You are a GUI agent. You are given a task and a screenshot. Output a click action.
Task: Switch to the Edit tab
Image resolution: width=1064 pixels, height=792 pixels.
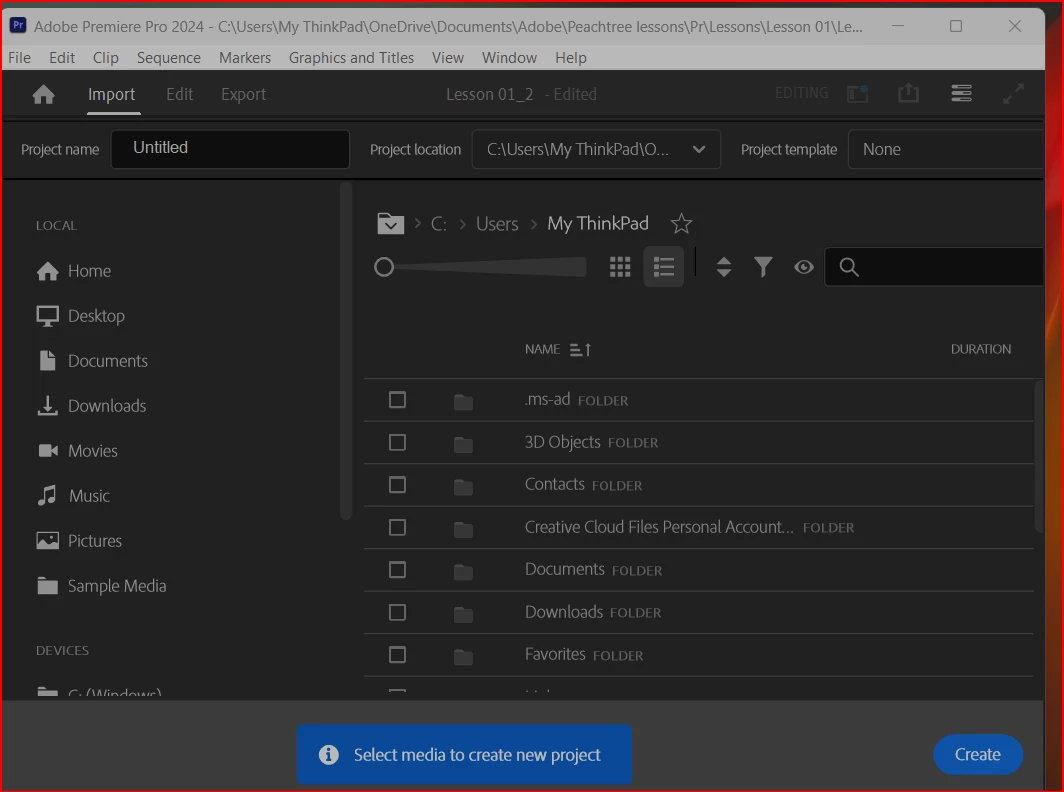[x=179, y=94]
